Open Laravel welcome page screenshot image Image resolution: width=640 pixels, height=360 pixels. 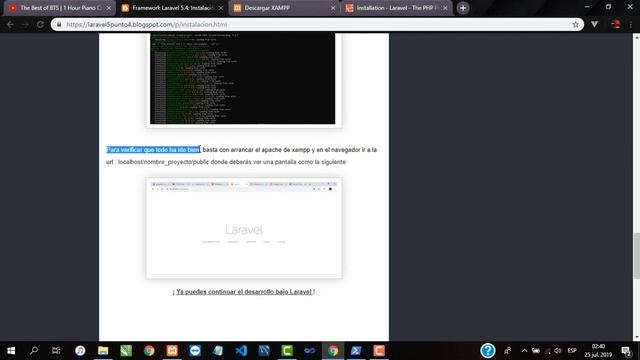point(244,228)
